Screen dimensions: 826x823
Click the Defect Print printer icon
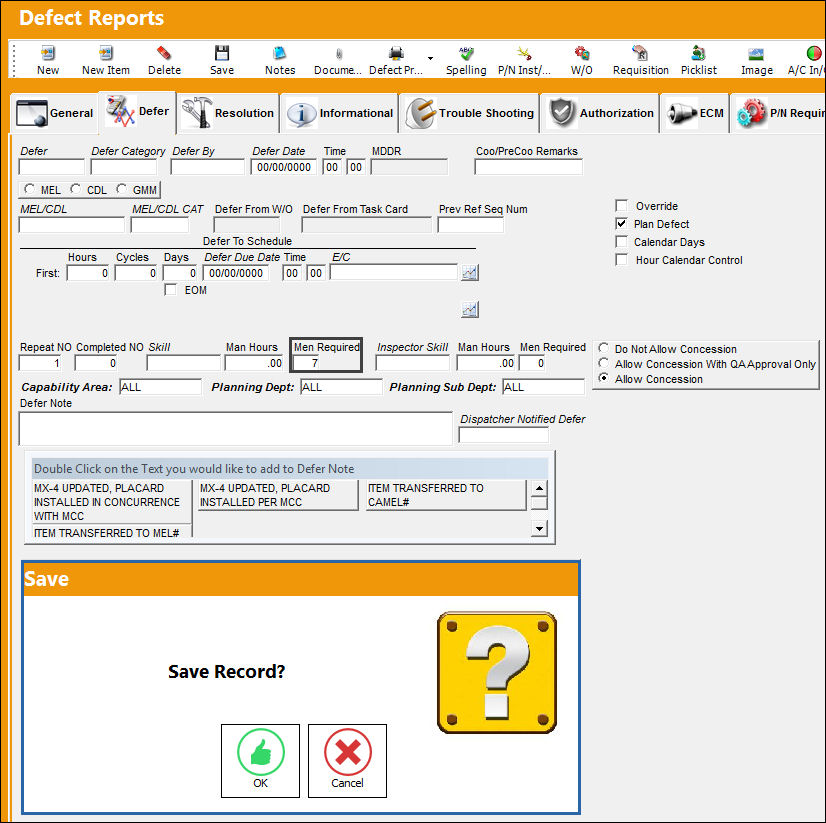point(396,53)
